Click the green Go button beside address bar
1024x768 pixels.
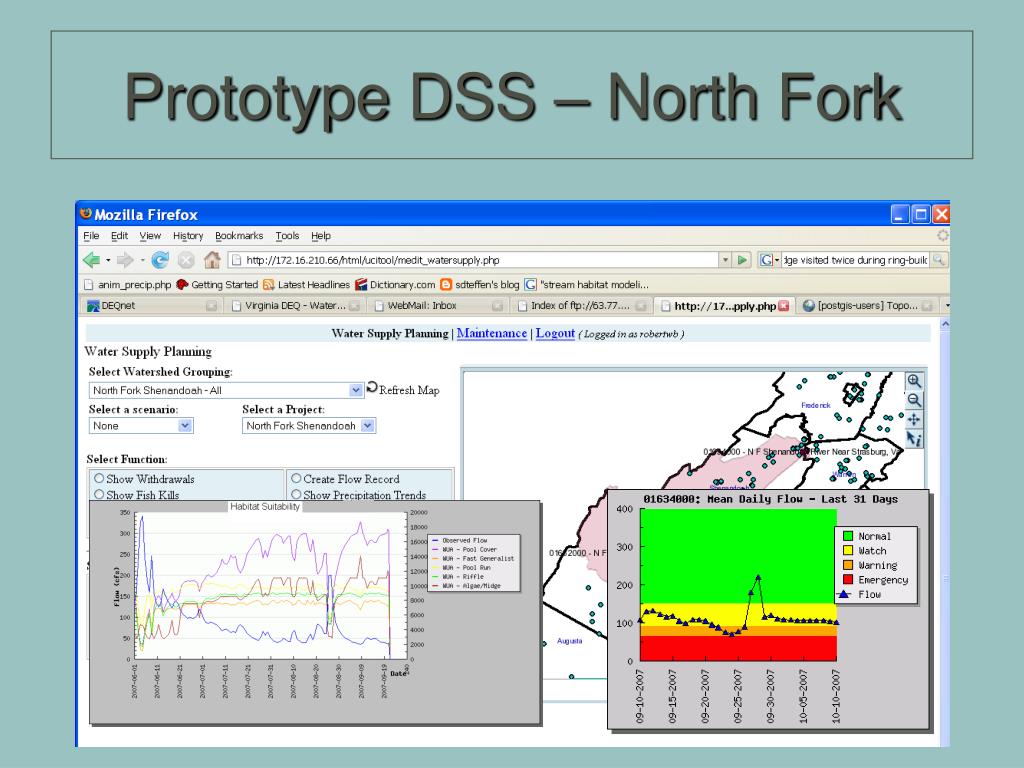pyautogui.click(x=742, y=261)
